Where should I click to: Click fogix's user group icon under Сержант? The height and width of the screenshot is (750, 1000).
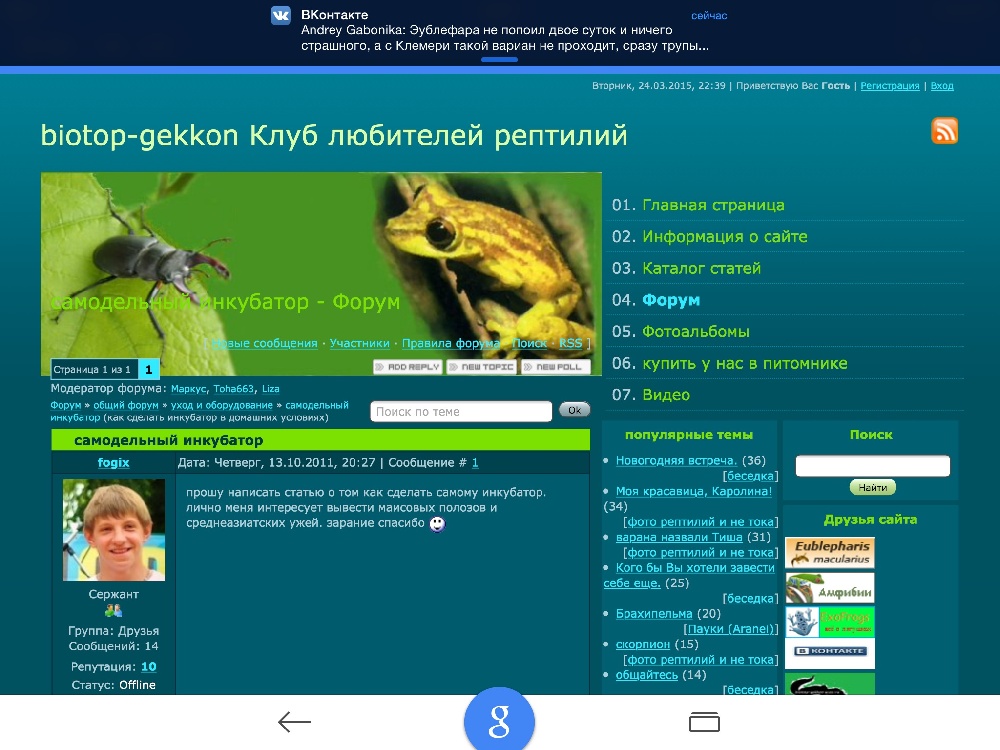(x=113, y=611)
